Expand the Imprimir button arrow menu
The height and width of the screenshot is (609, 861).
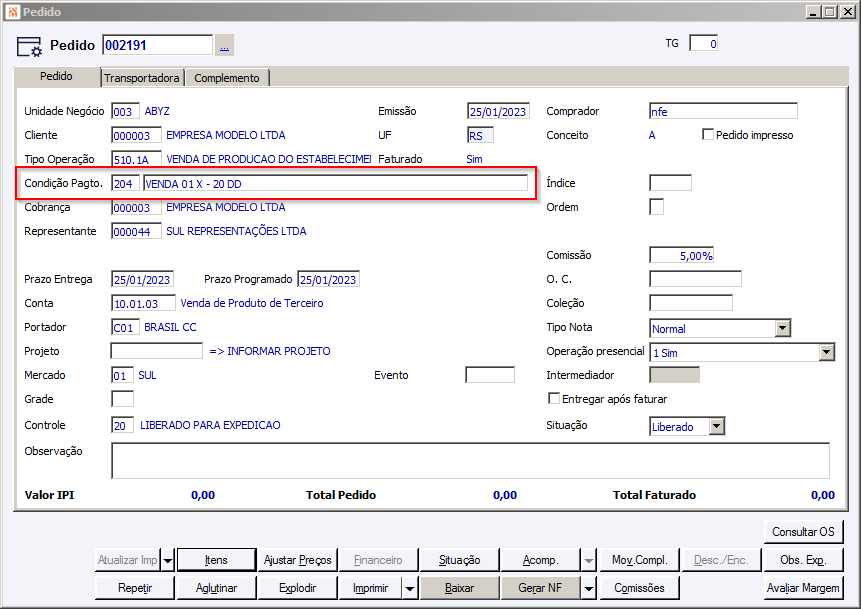(x=410, y=588)
